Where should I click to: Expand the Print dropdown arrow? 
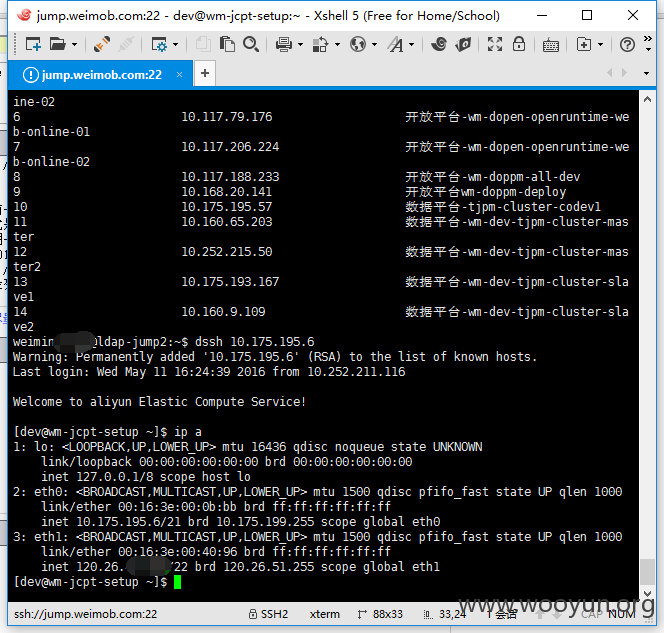tap(300, 44)
